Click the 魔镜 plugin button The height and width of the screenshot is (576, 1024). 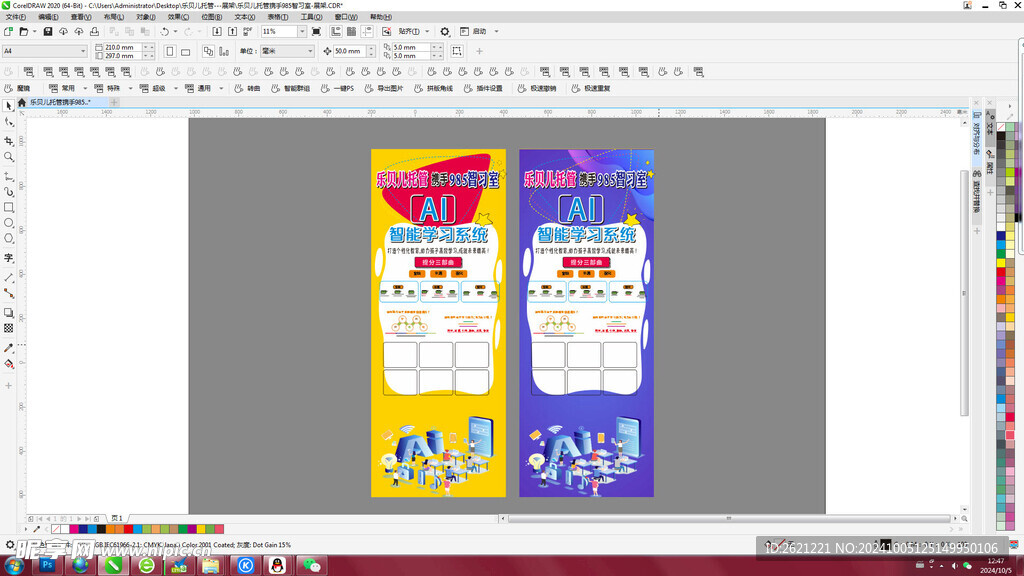(18, 88)
